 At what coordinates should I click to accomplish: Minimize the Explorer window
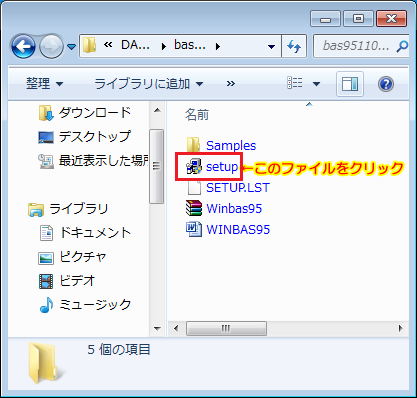[x=325, y=19]
